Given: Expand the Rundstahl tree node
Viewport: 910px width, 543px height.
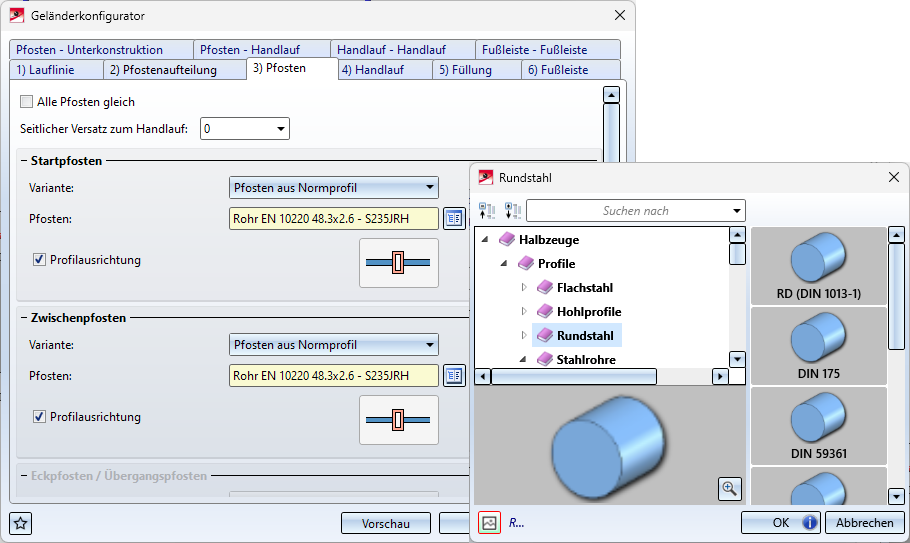Looking at the screenshot, I should pos(524,335).
